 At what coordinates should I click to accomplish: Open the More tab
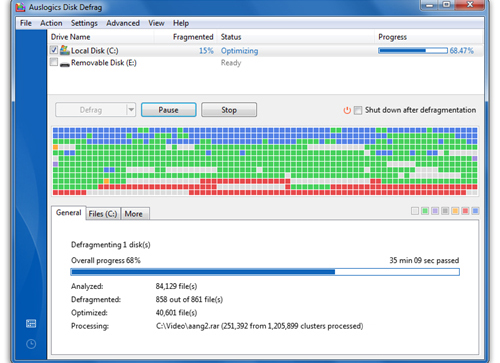pos(134,214)
